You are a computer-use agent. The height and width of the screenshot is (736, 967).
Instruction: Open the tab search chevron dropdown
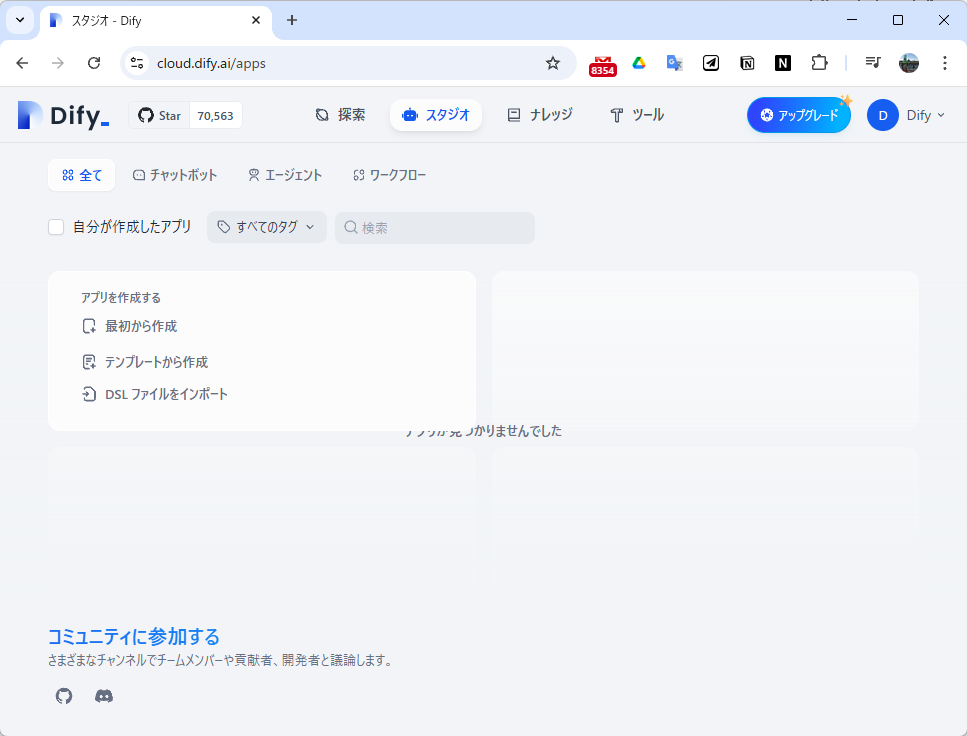coord(20,20)
